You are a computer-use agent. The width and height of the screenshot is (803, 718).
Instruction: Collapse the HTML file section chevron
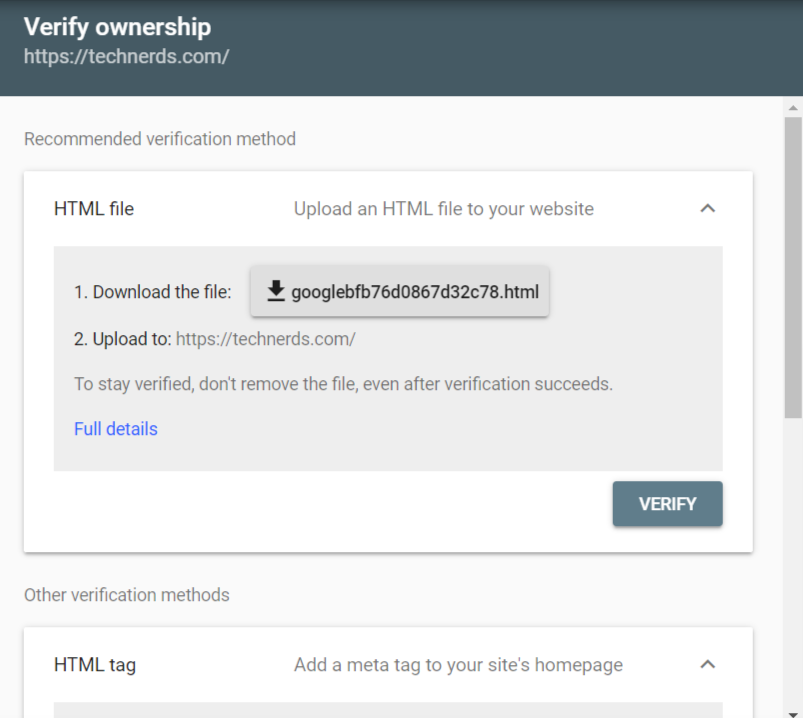[x=708, y=208]
